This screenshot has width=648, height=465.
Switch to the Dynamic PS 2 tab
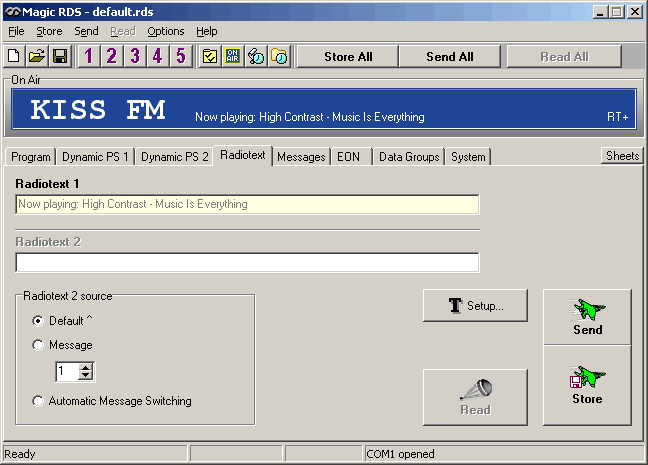coord(174,157)
